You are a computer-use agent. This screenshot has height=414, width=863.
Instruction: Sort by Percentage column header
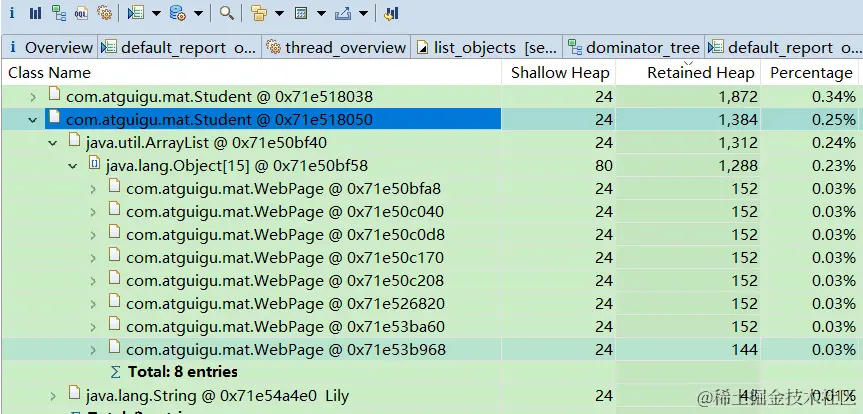point(811,73)
